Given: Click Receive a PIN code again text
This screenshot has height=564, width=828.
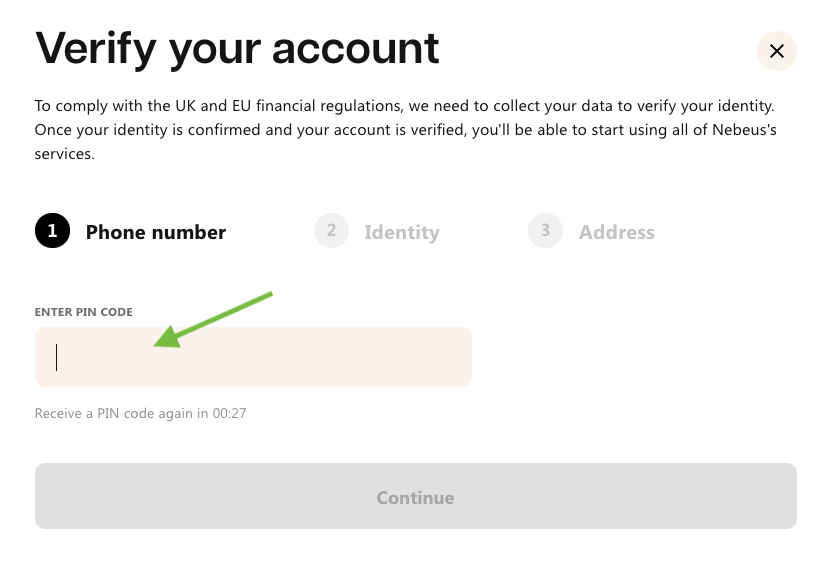Looking at the screenshot, I should coord(121,413).
